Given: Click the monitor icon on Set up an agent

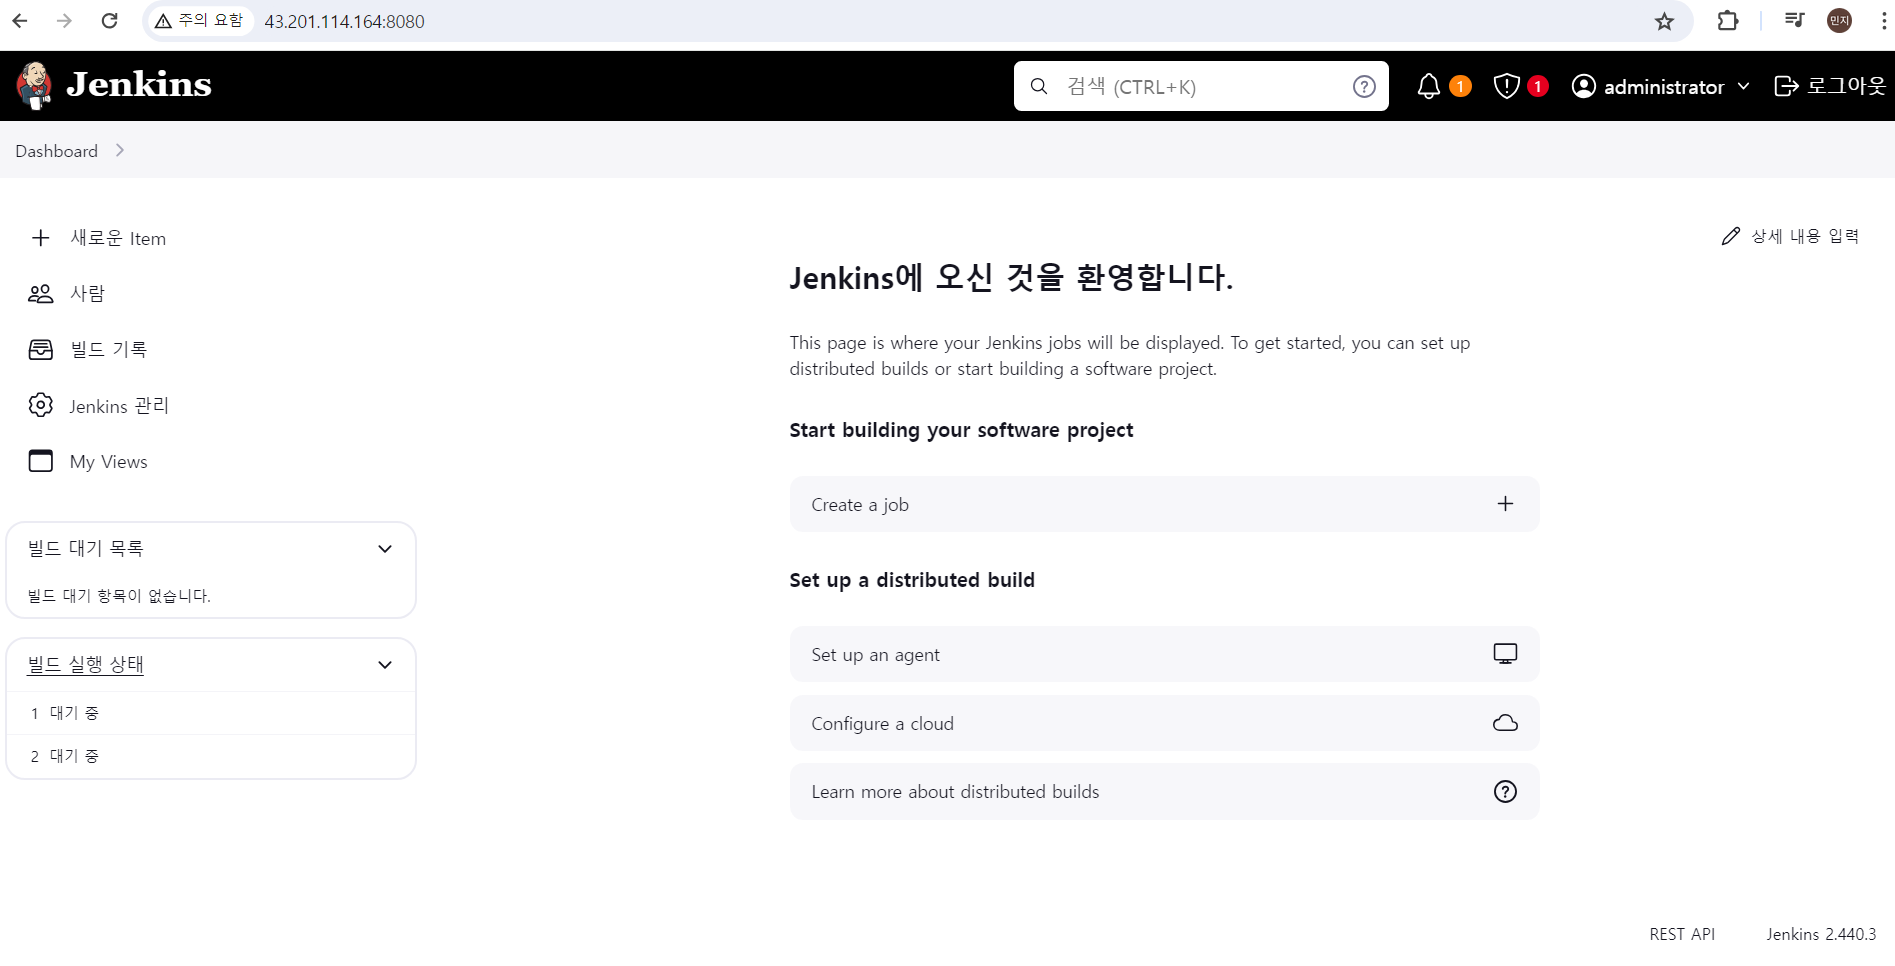Looking at the screenshot, I should click(1505, 654).
